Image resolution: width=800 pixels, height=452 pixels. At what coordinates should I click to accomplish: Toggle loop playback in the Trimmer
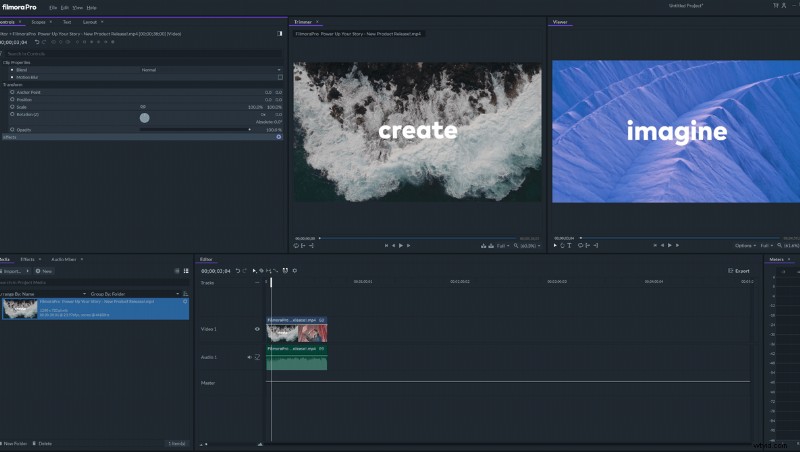pos(296,245)
